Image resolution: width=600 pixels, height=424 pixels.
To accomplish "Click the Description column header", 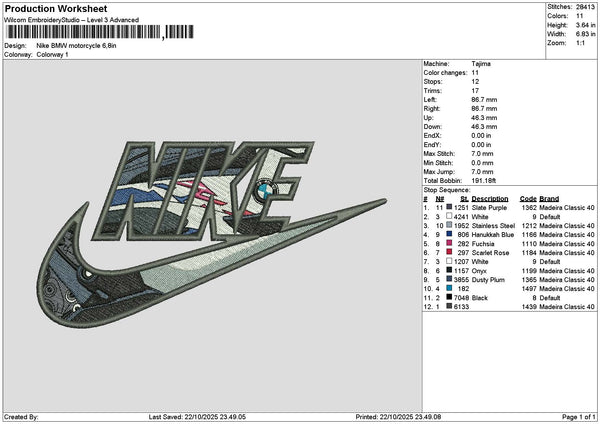I will tap(490, 199).
